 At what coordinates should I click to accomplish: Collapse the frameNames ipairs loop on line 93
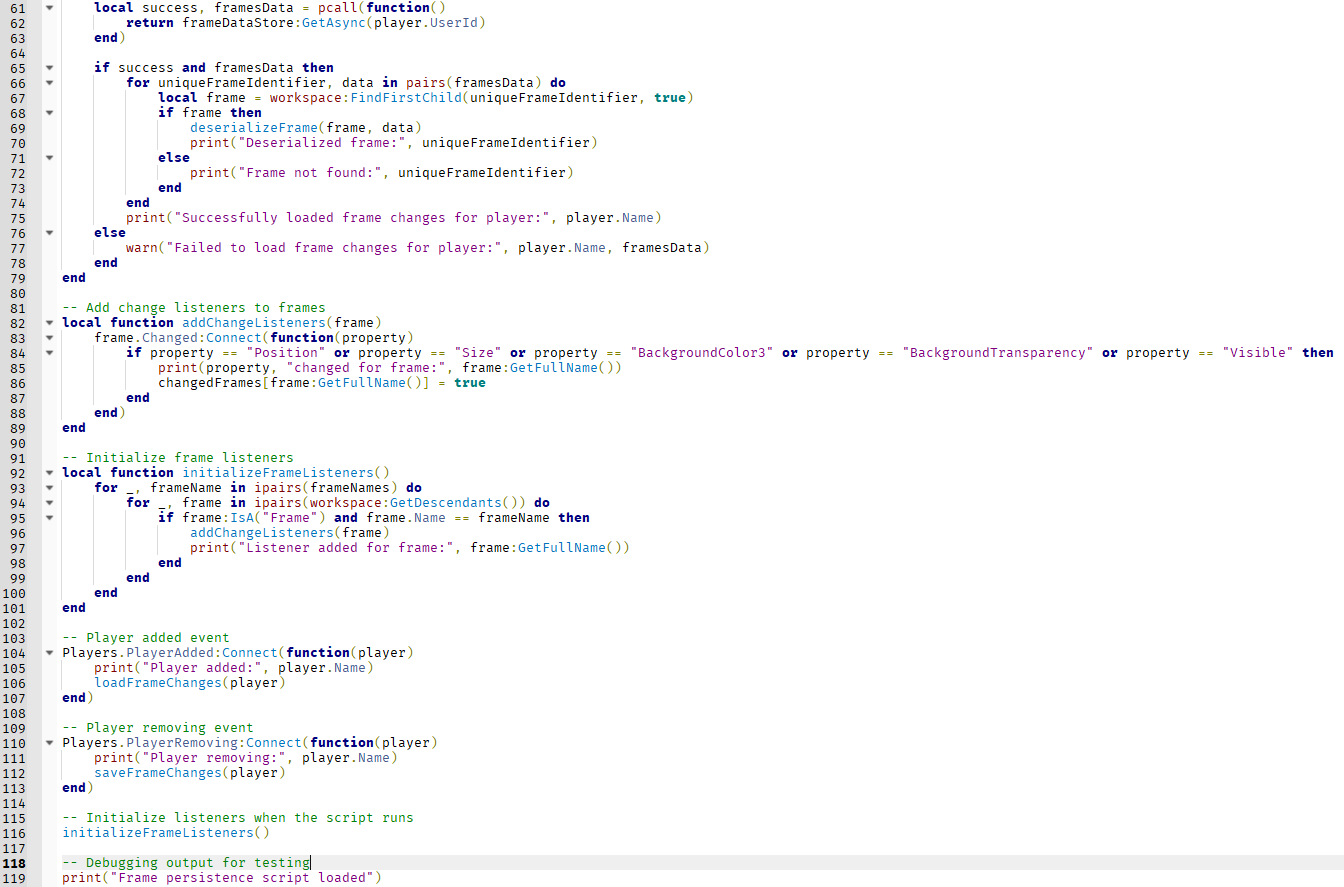point(49,488)
